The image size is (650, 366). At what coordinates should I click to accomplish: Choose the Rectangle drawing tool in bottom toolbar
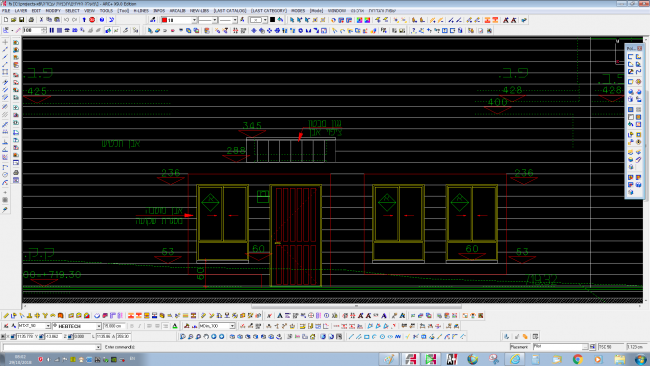point(366,337)
